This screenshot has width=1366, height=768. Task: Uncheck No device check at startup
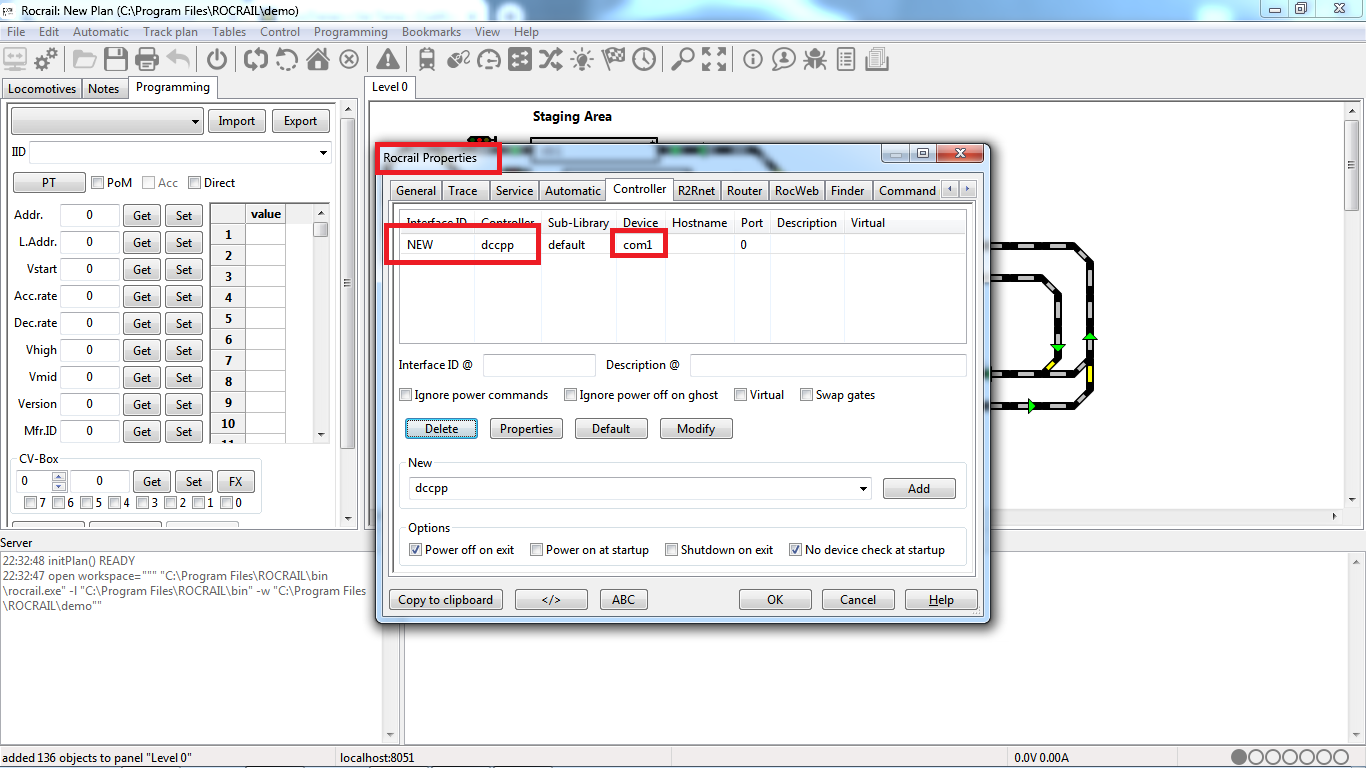pos(796,550)
